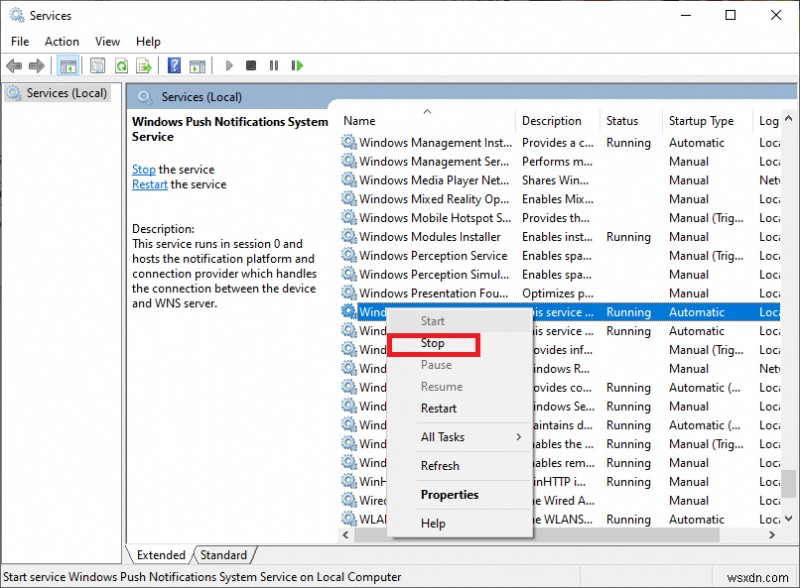Click the Back arrow in toolbar
The height and width of the screenshot is (588, 800).
pos(14,66)
